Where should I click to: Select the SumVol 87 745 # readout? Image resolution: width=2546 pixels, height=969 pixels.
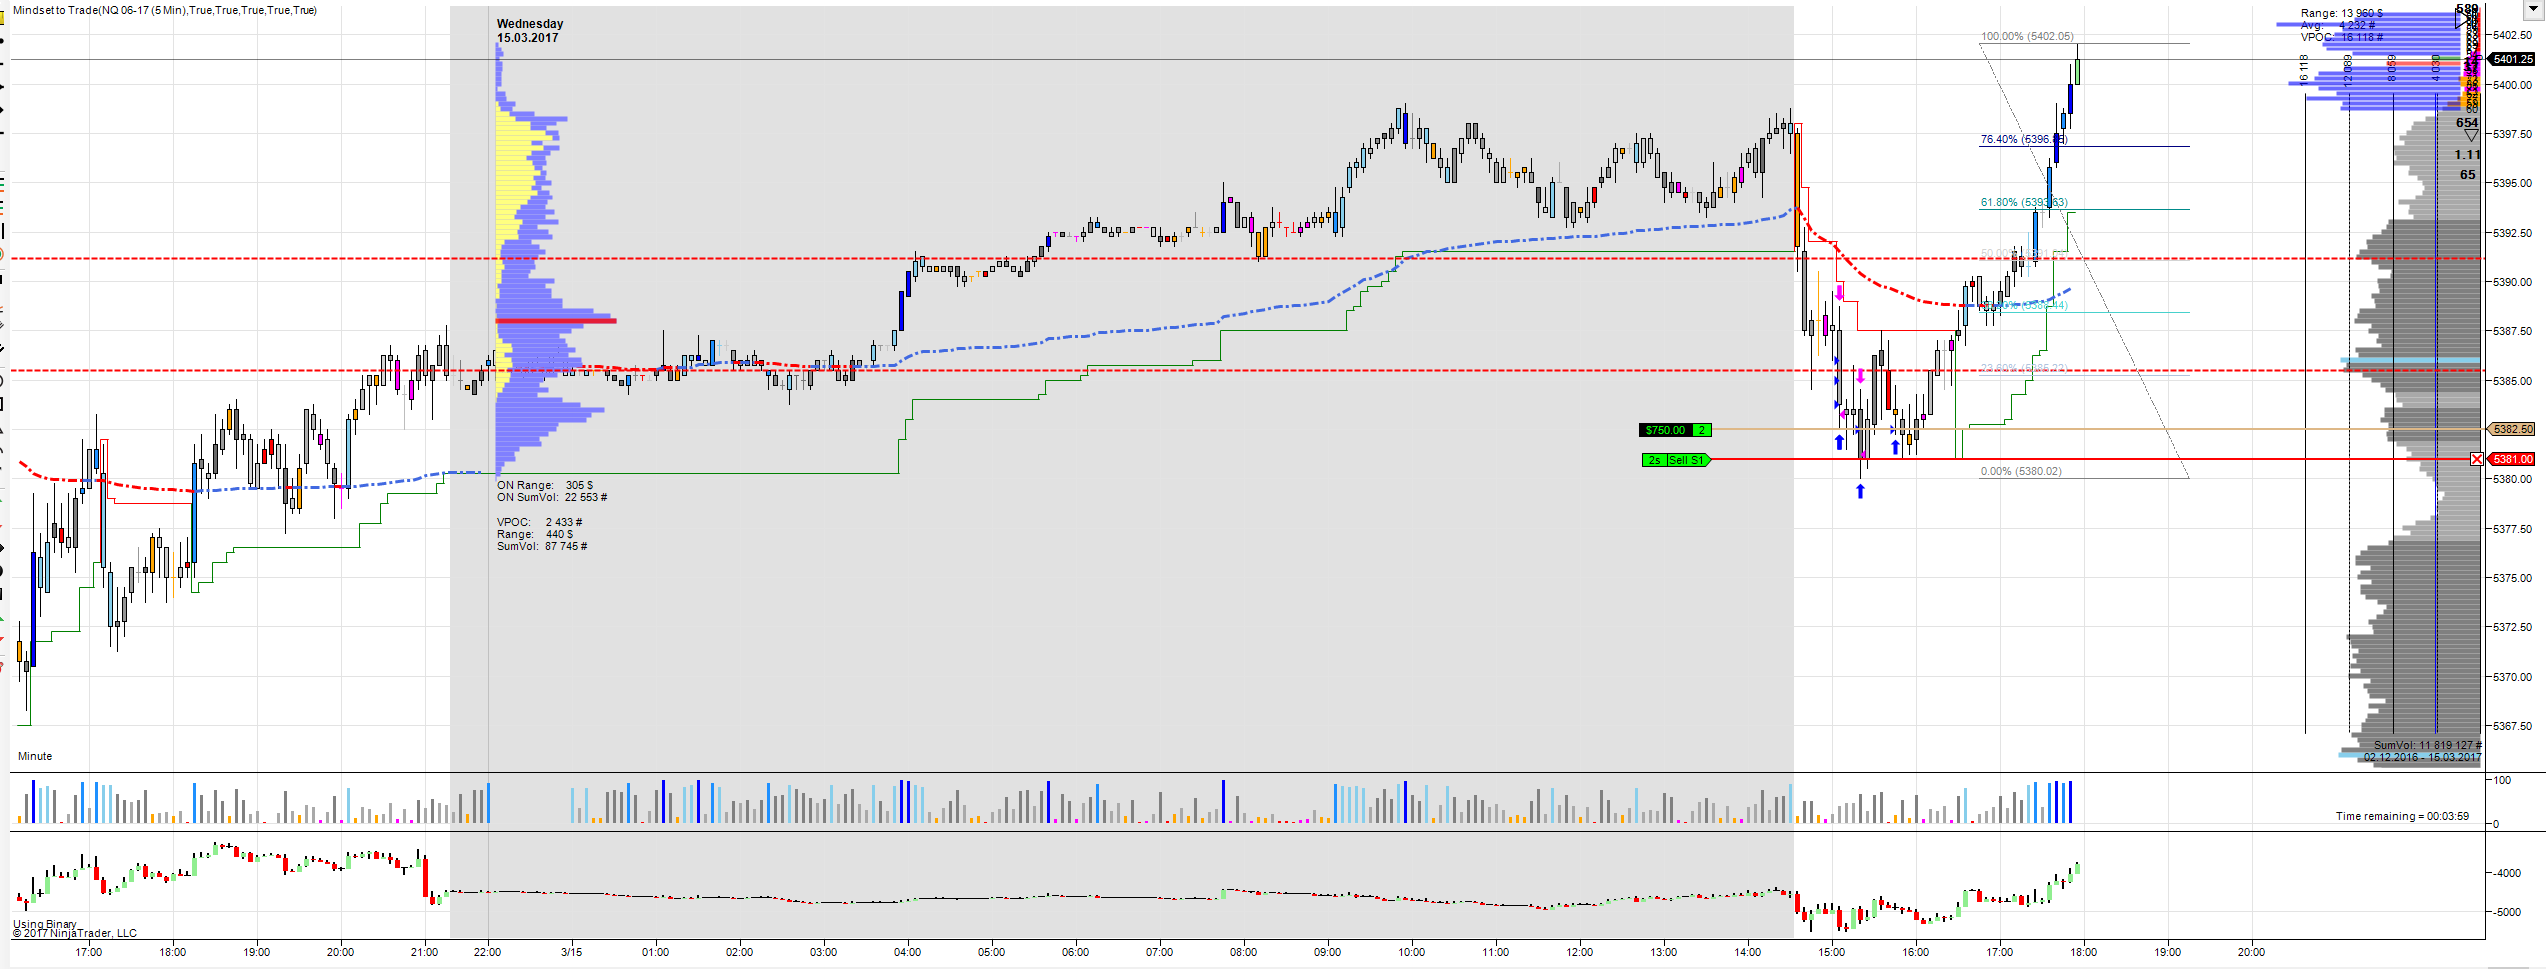[x=542, y=546]
